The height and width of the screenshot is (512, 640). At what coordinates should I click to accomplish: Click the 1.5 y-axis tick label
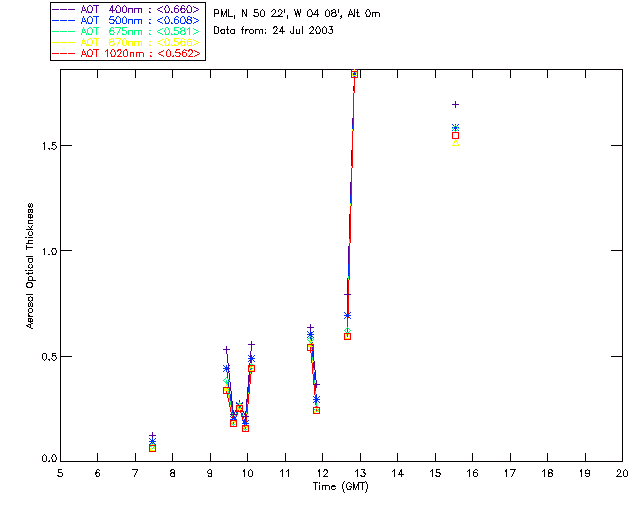(49, 146)
